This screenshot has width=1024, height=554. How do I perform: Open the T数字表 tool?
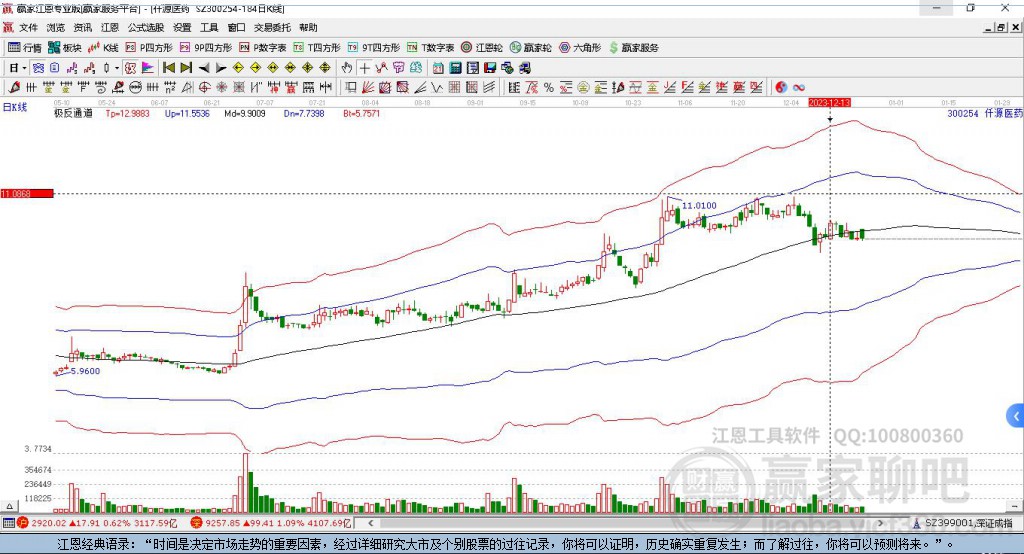point(430,48)
